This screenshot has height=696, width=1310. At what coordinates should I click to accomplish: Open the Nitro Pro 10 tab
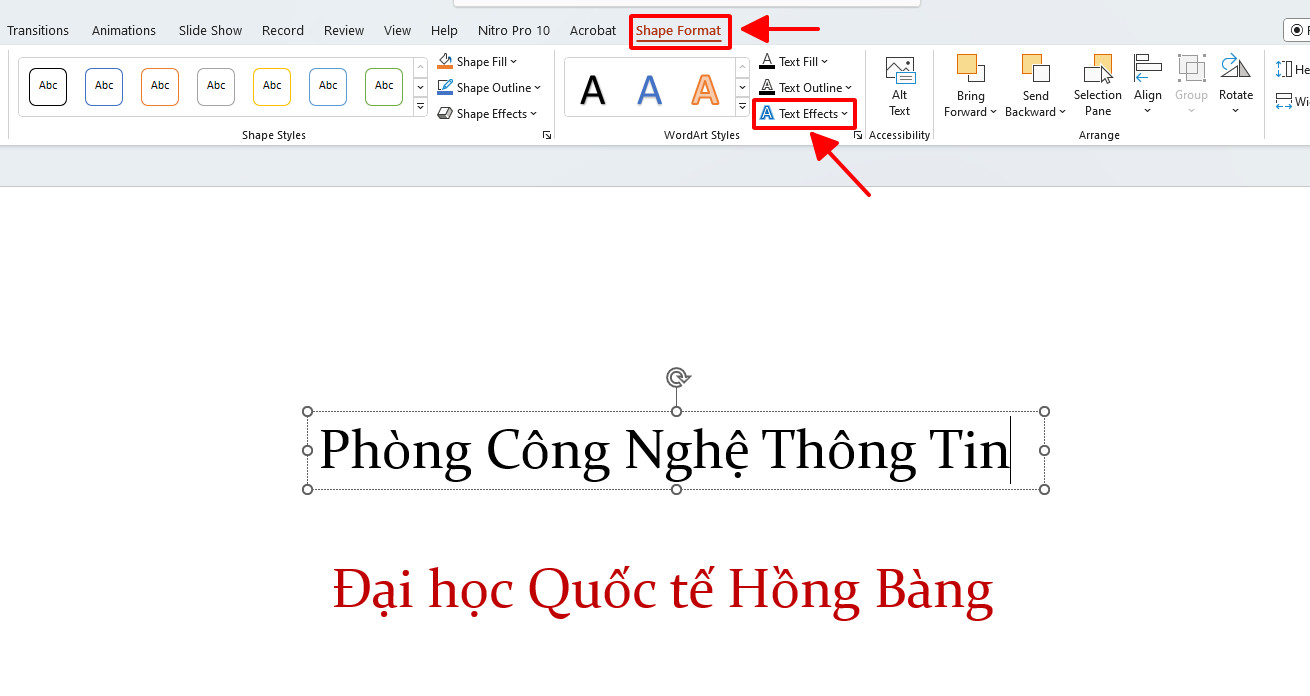(514, 31)
